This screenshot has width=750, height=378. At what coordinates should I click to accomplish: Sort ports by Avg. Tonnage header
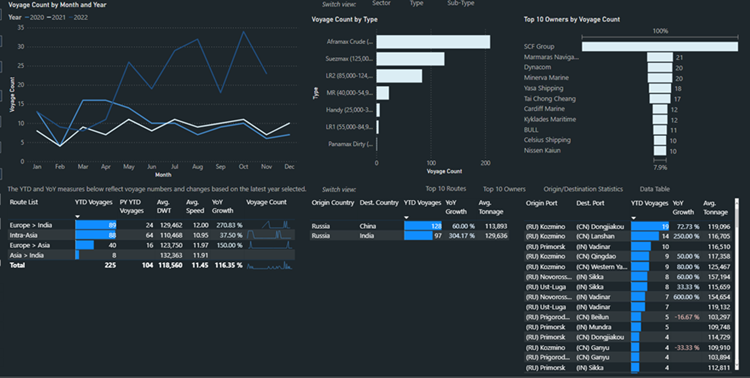click(716, 208)
